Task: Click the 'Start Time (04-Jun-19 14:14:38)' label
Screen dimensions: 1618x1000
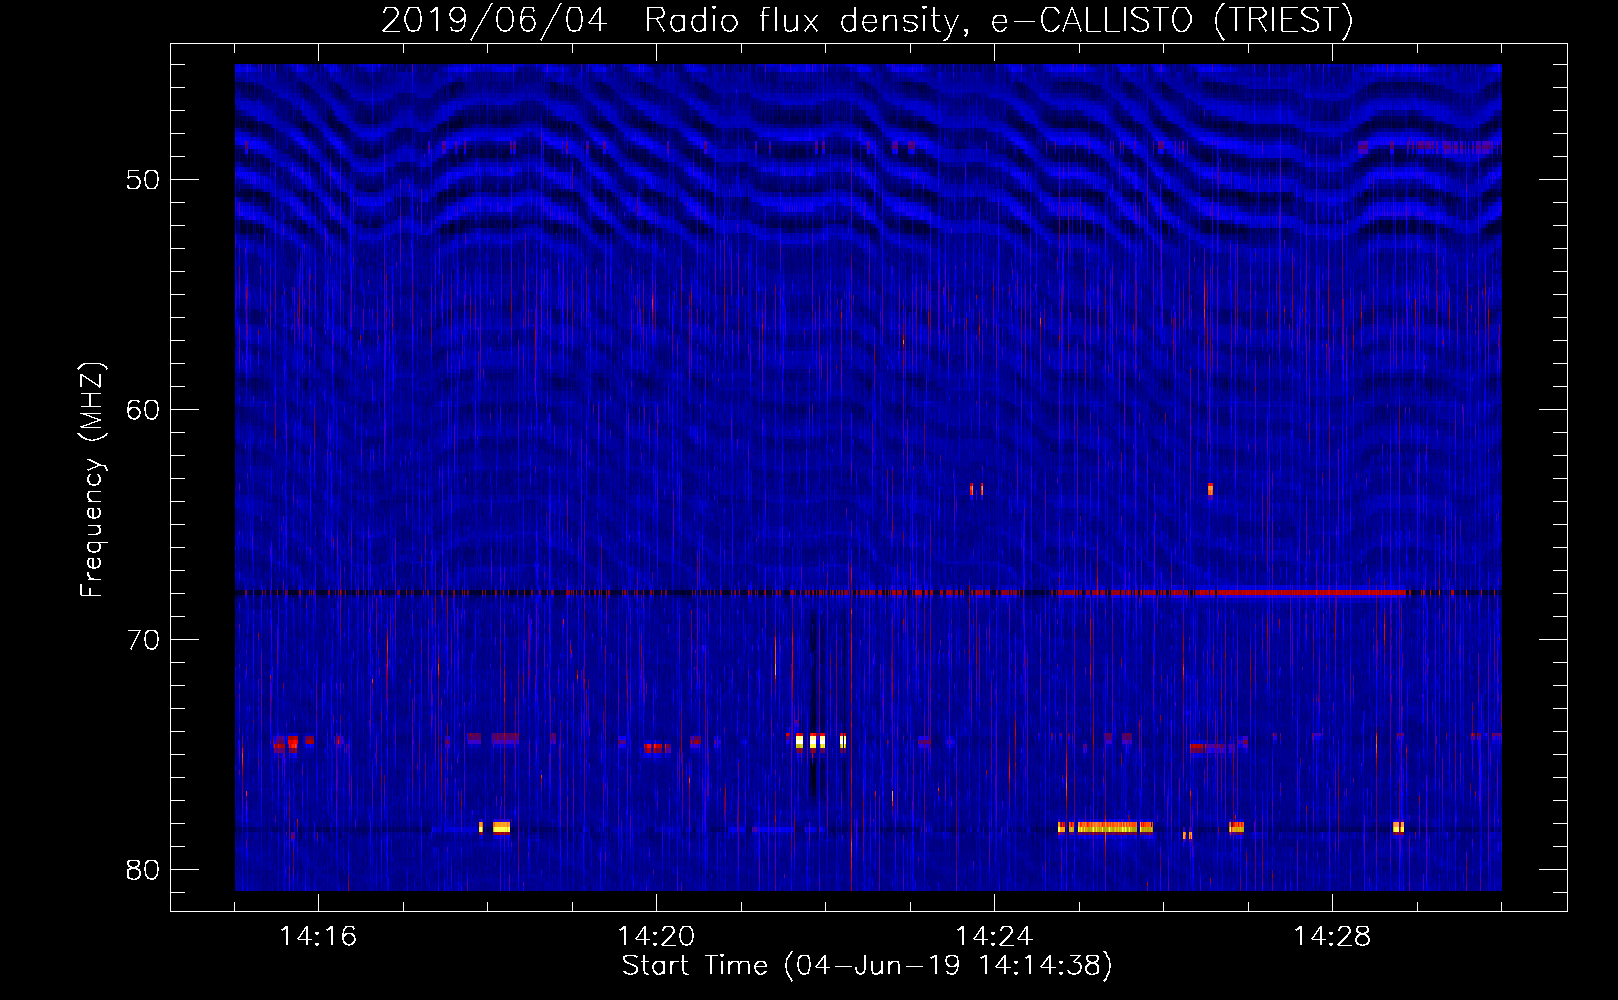Action: pyautogui.click(x=867, y=966)
